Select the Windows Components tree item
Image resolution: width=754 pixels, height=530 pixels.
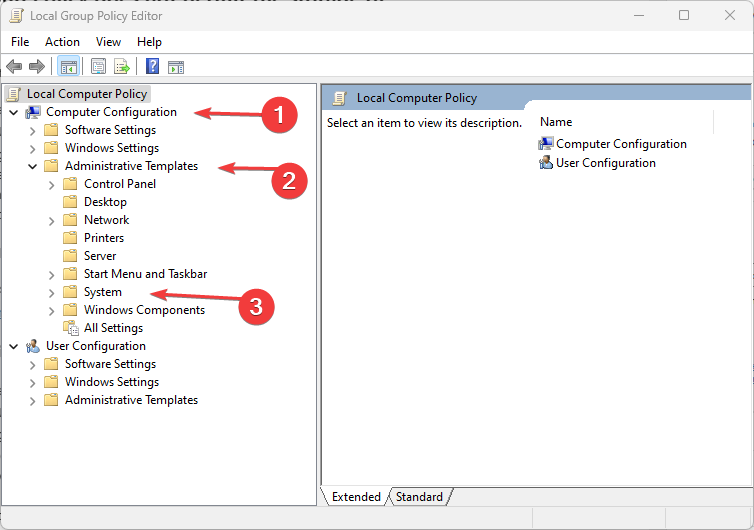144,310
